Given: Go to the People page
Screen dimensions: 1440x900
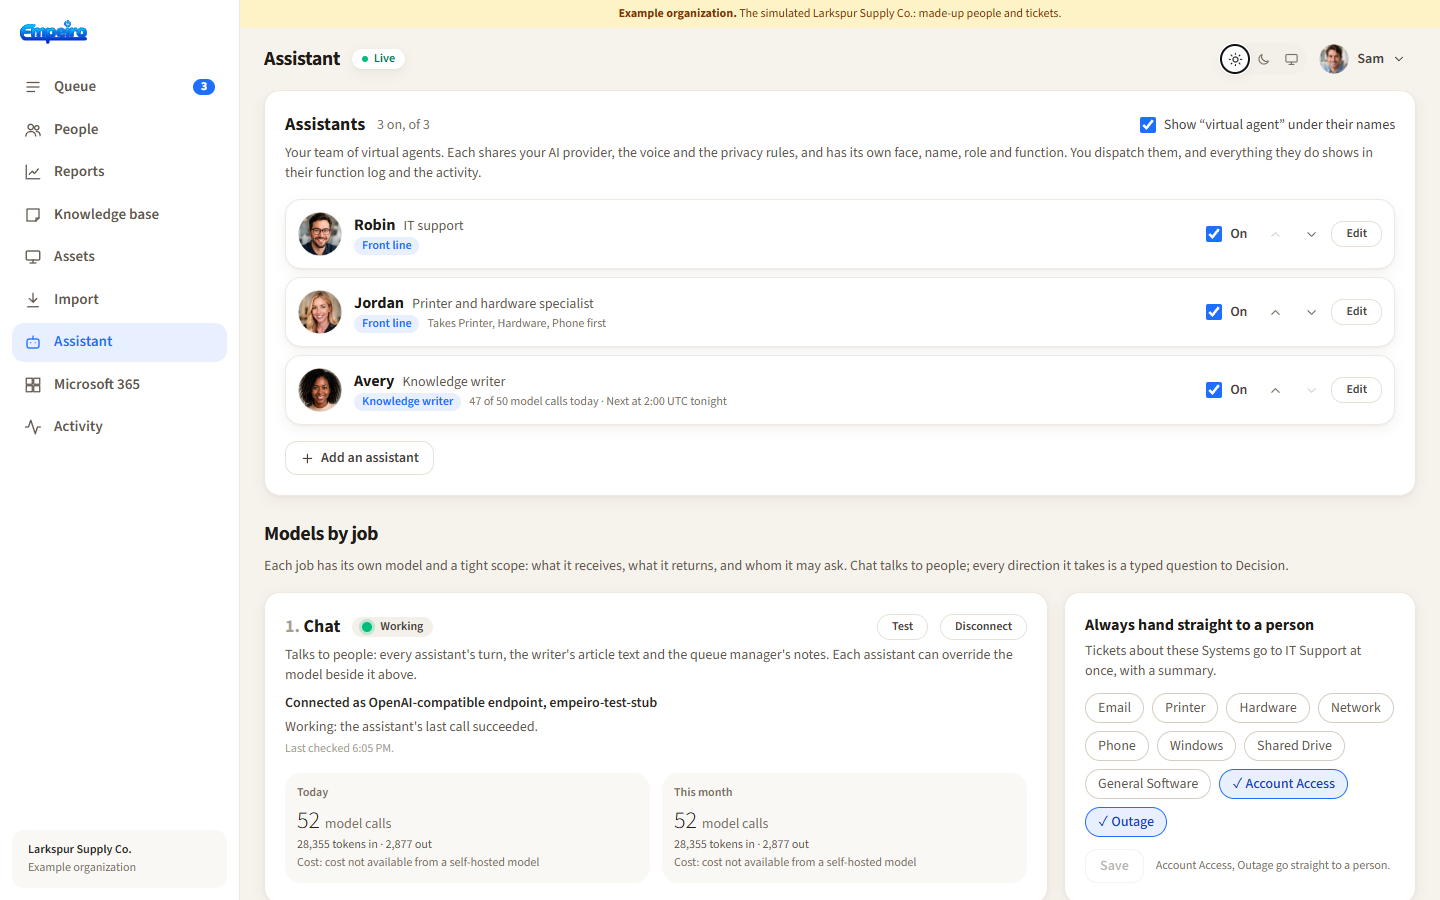Looking at the screenshot, I should [120, 130].
